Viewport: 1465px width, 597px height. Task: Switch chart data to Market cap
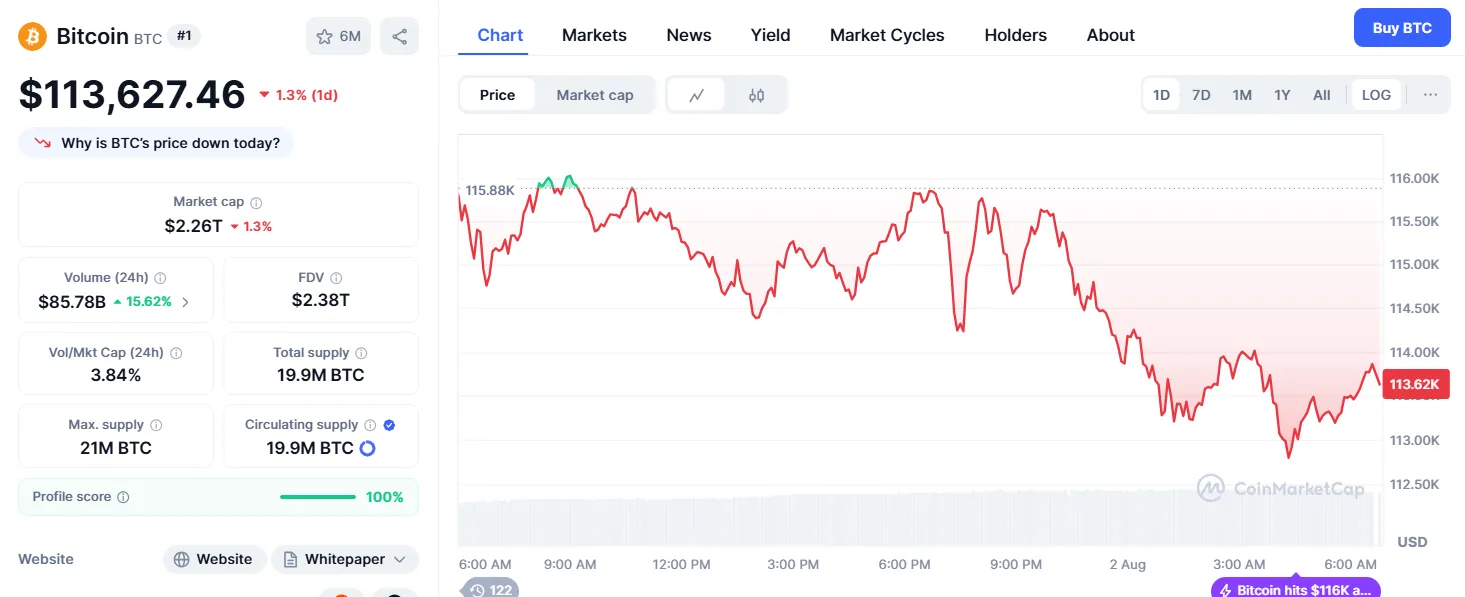pyautogui.click(x=595, y=94)
